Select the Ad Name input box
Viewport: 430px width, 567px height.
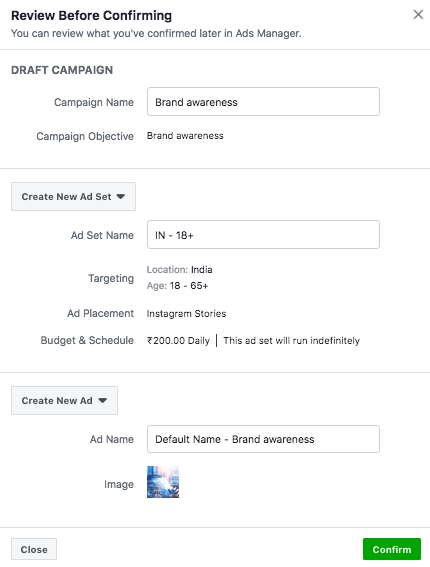(263, 439)
